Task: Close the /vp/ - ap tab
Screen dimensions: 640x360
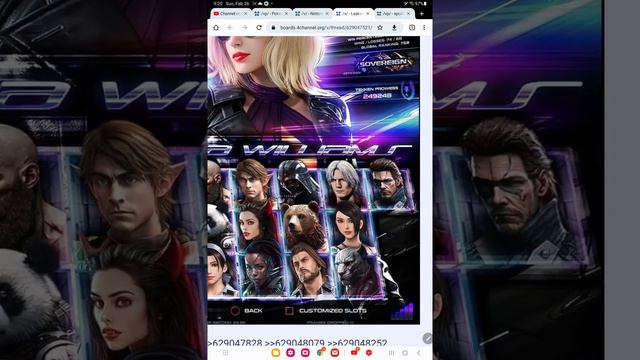Action: 408,13
